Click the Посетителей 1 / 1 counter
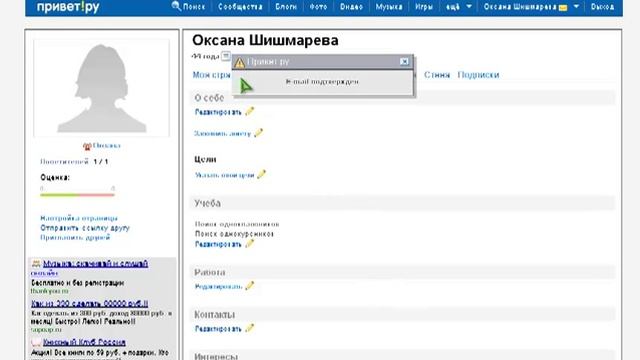Screen dimensions: 640x360 click(x=74, y=162)
